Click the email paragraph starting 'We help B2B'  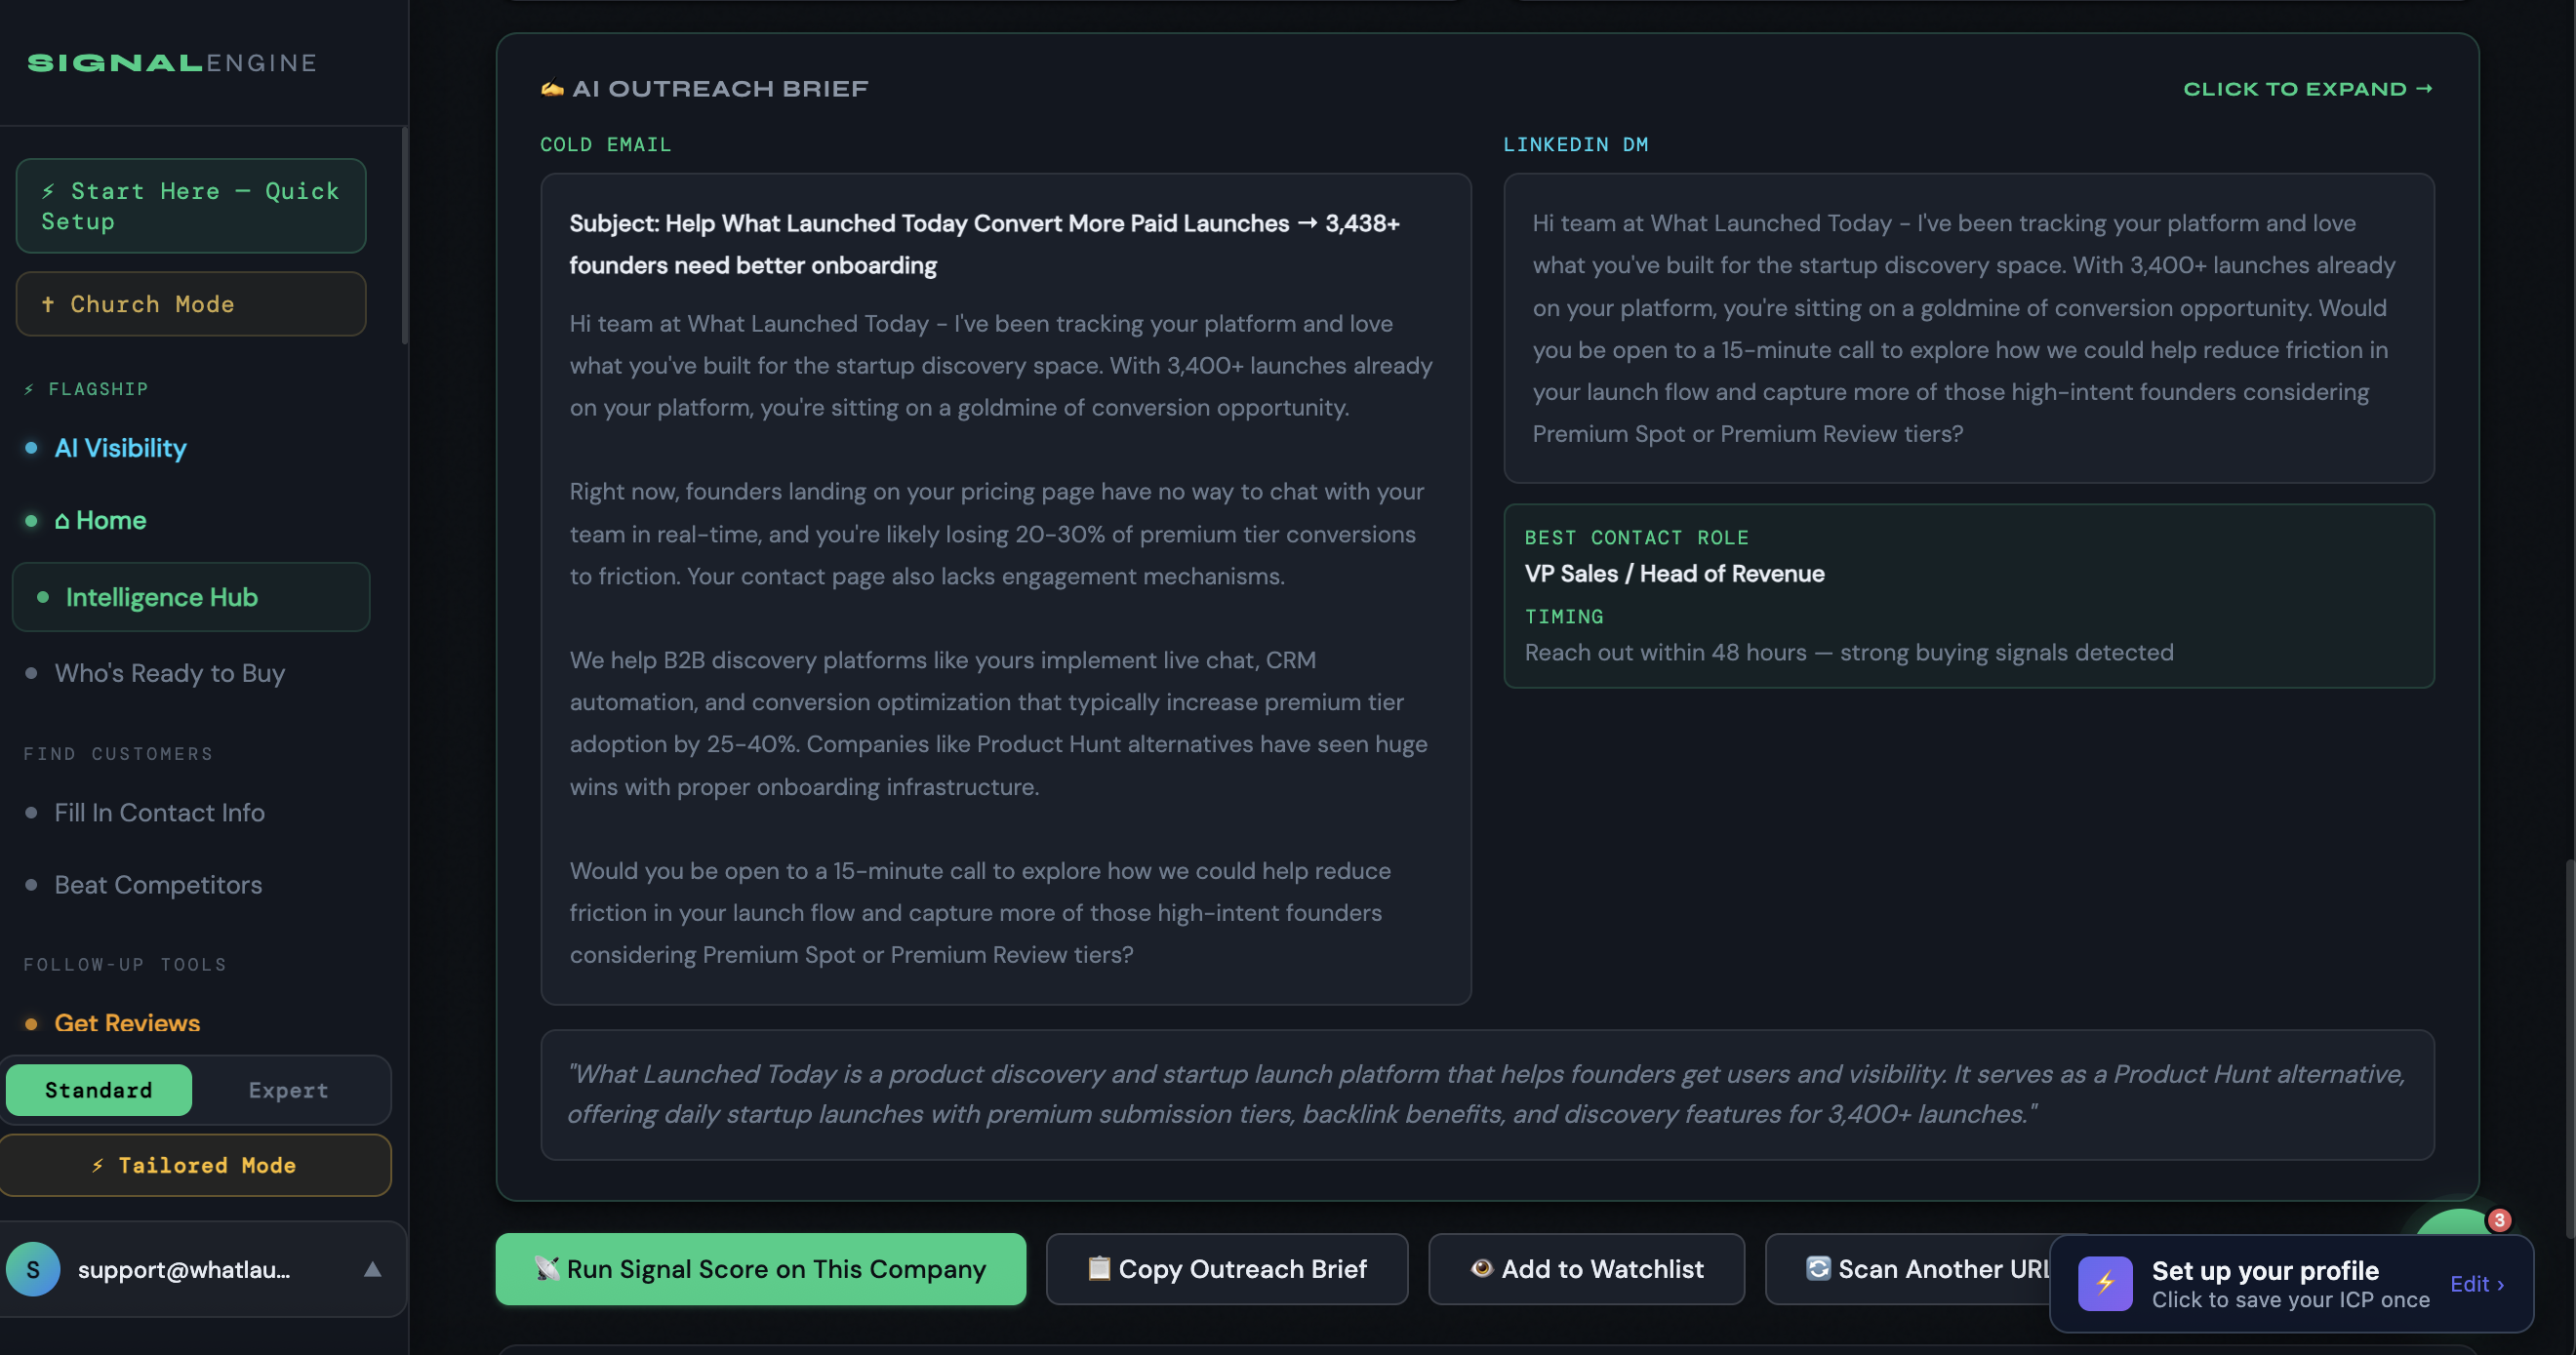coord(998,723)
